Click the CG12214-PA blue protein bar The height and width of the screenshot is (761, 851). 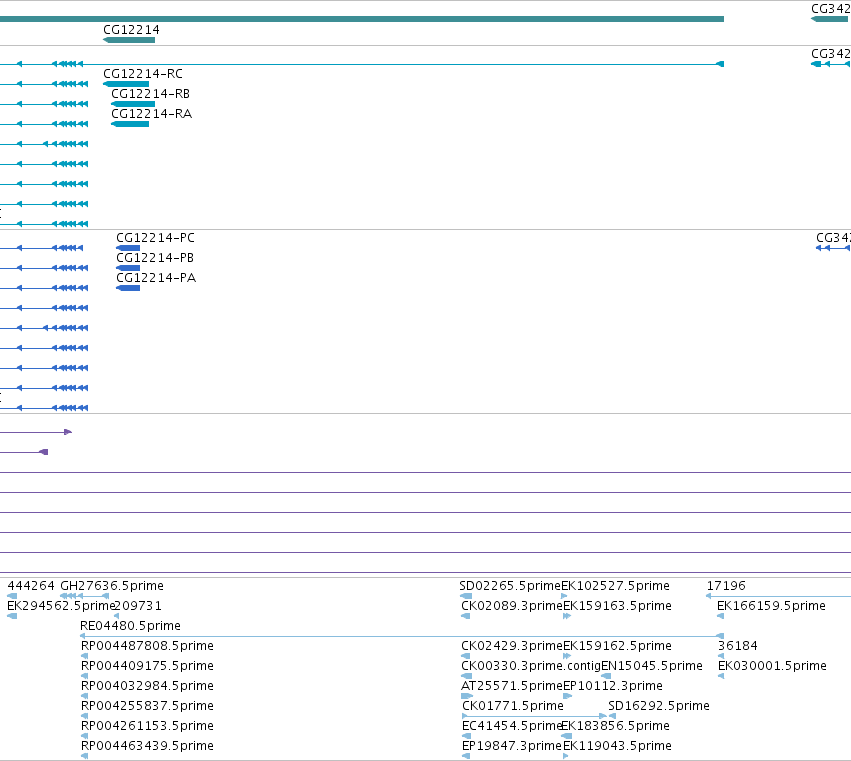click(128, 288)
